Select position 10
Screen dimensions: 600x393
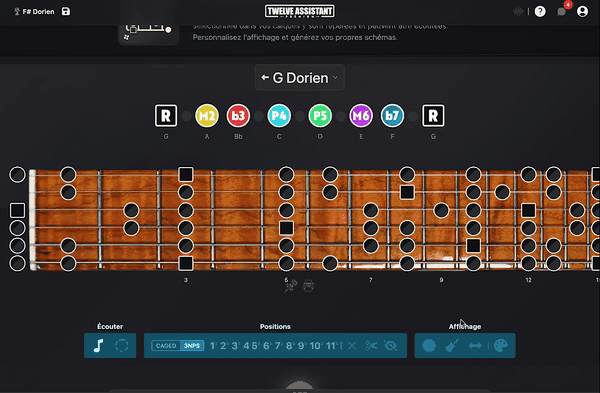tap(316, 346)
